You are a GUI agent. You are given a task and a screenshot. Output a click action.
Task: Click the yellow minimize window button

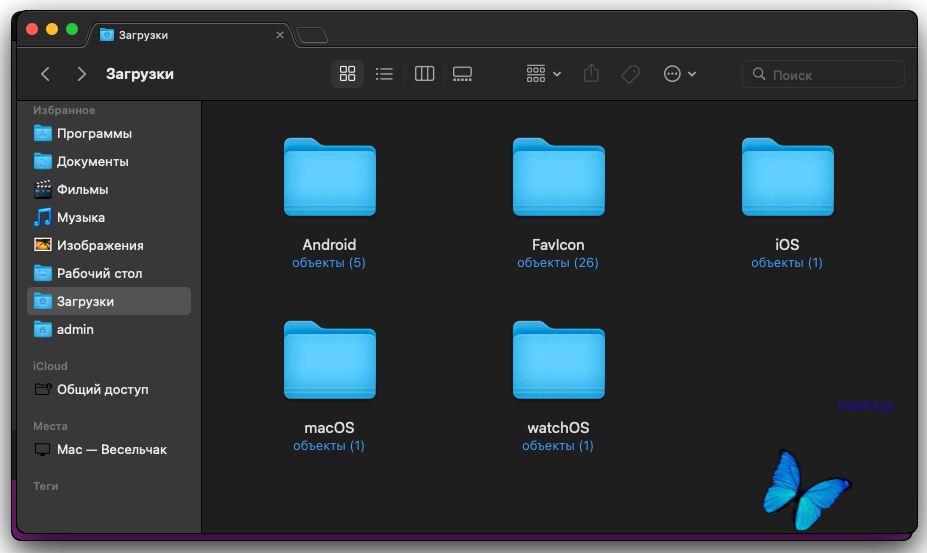[x=52, y=29]
